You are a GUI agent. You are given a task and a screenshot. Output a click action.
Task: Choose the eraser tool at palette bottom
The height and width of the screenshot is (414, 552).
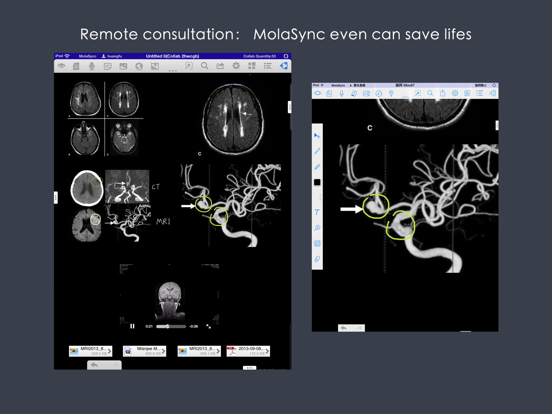(x=317, y=259)
